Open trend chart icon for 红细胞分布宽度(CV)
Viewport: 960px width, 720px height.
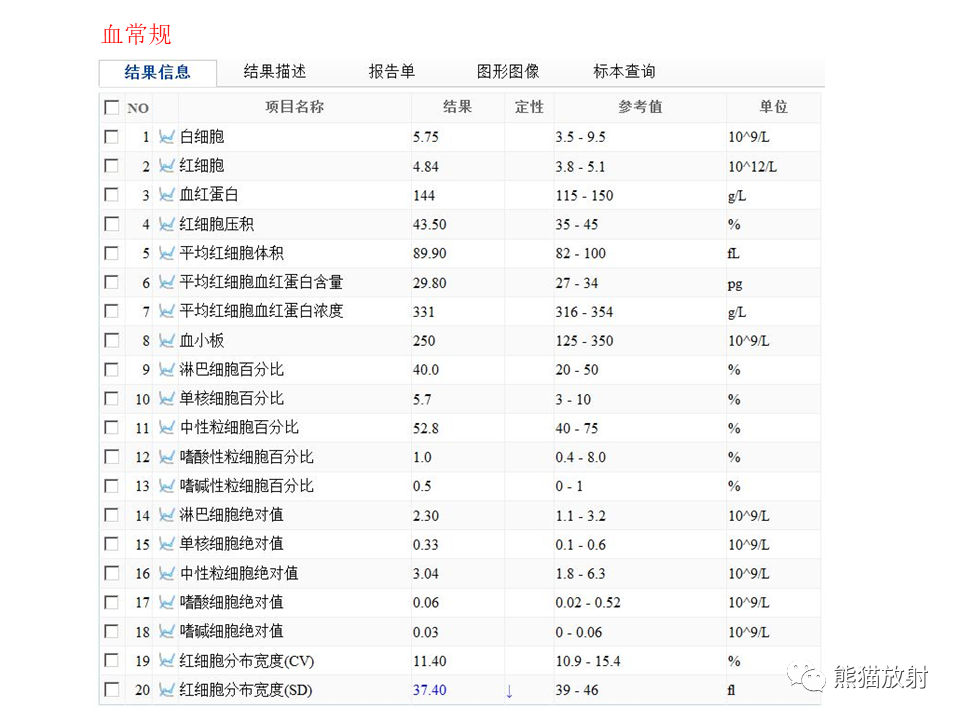(x=167, y=660)
